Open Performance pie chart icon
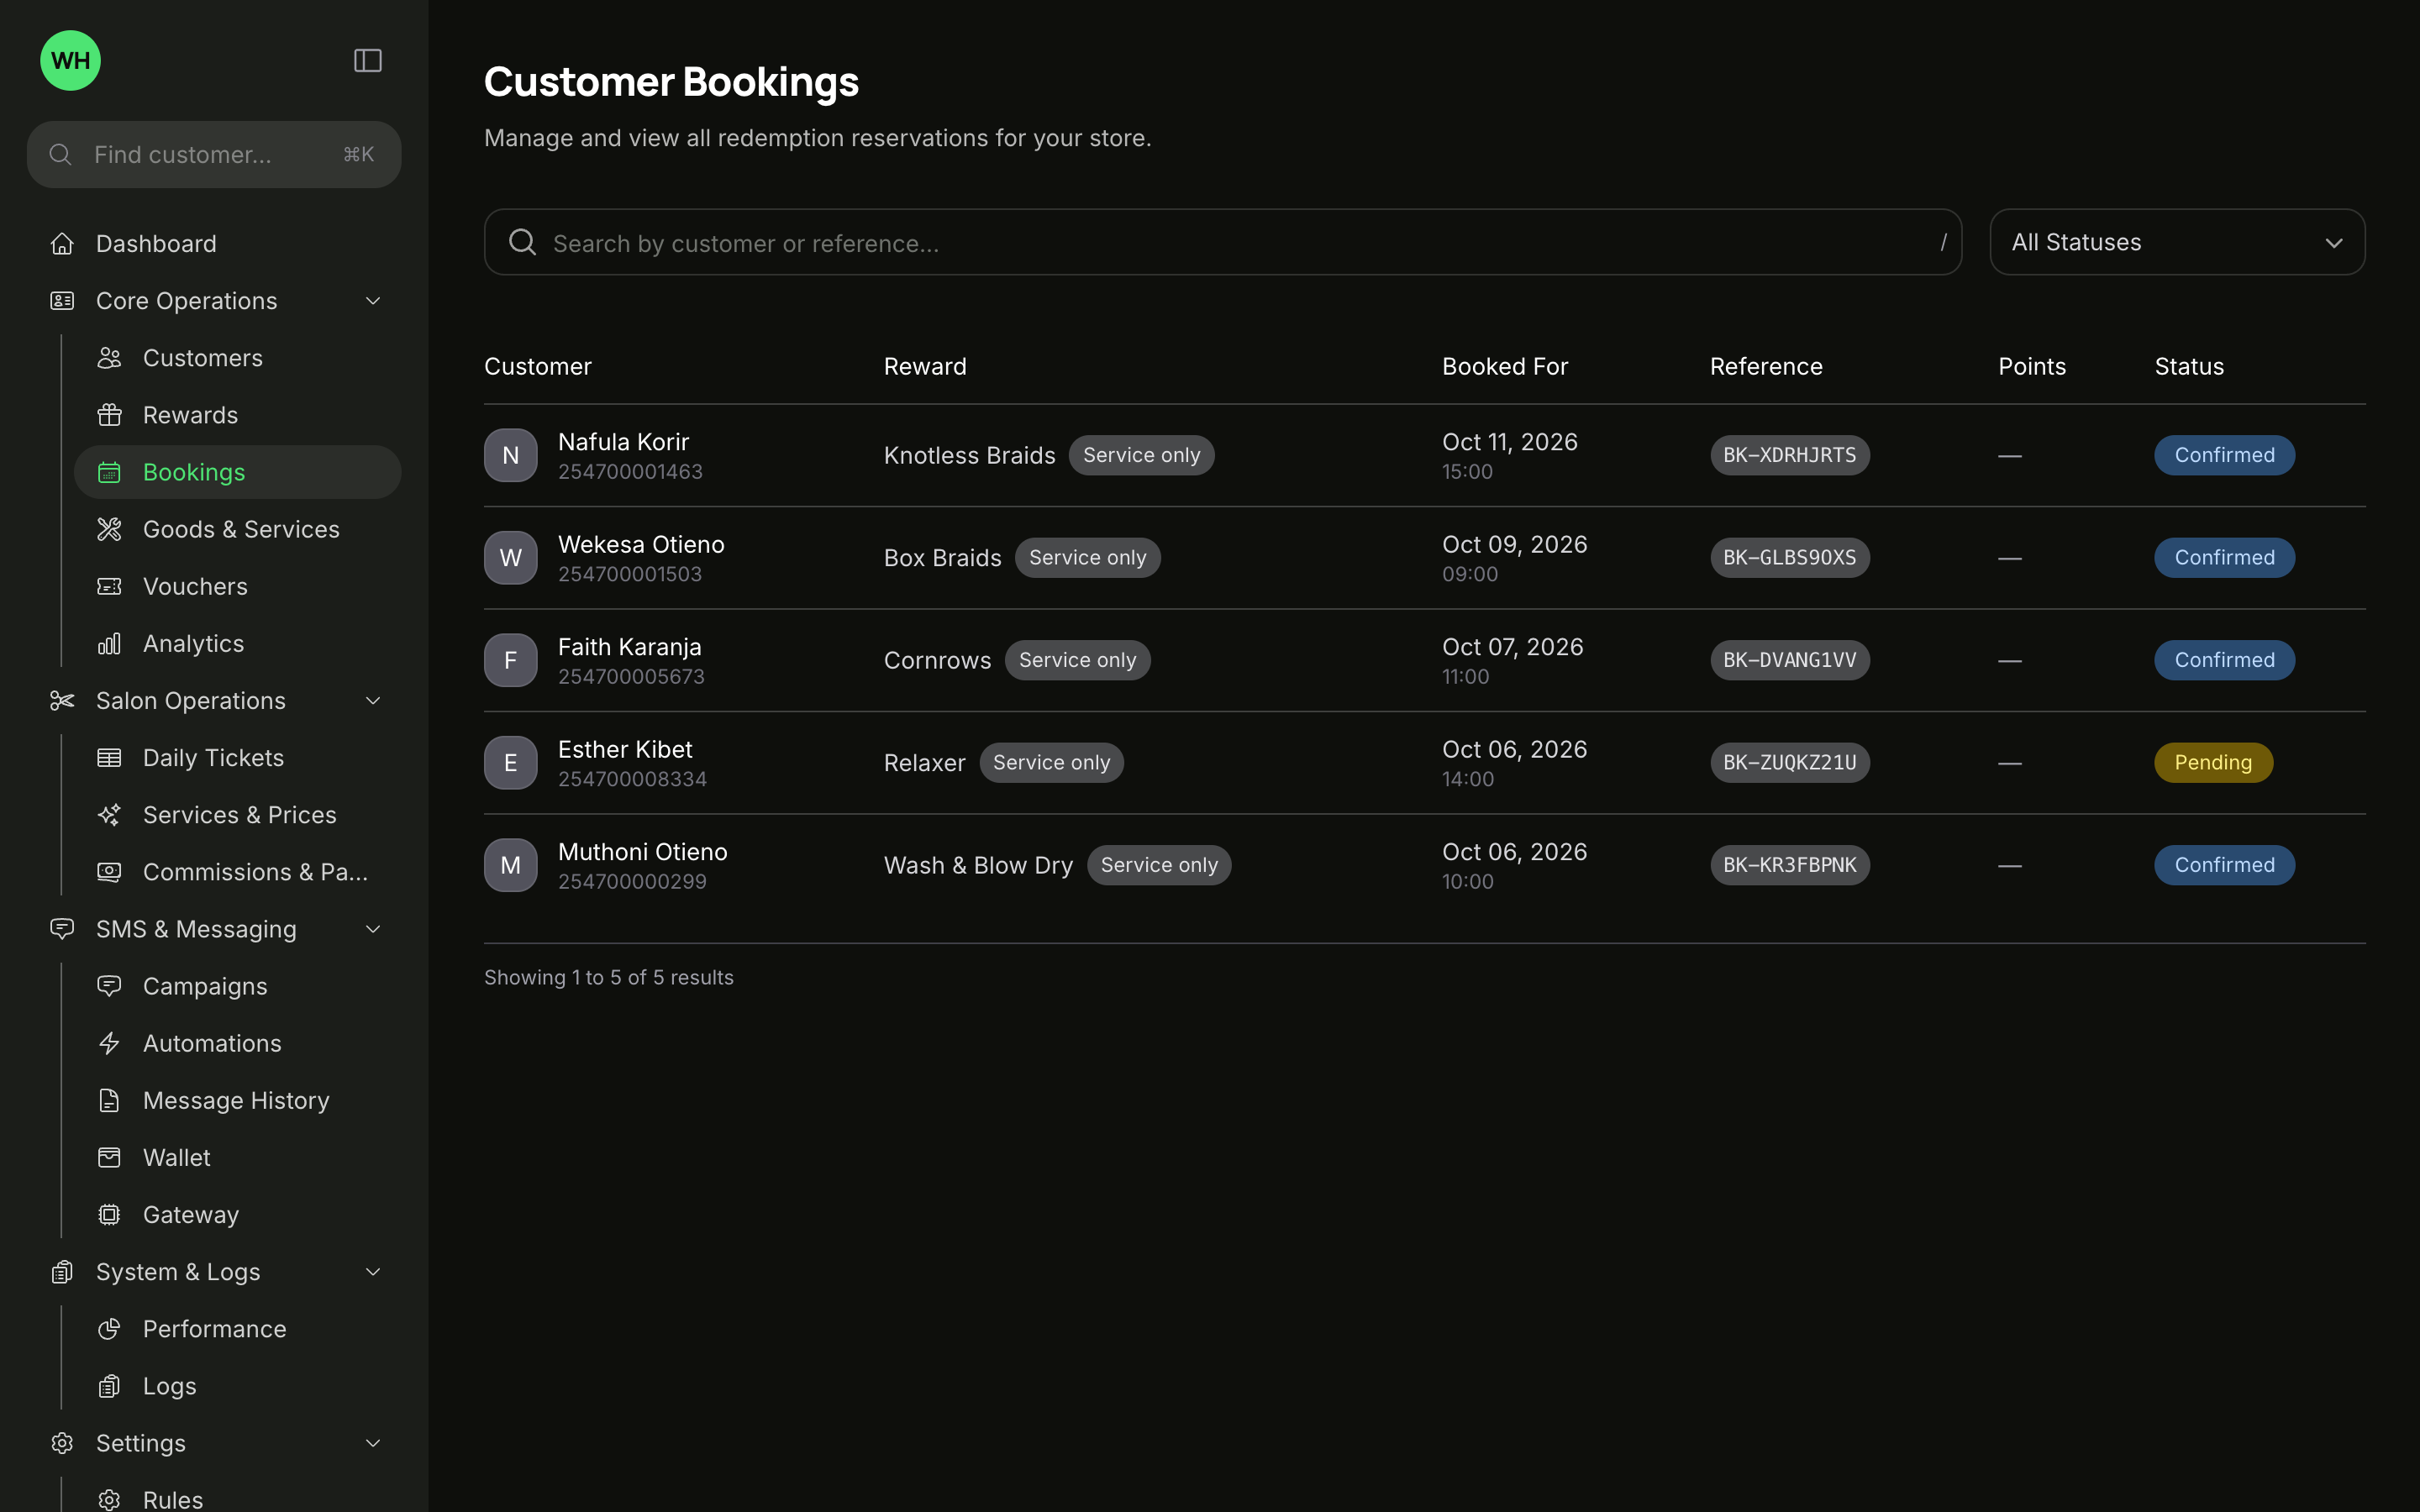2420x1512 pixels. tap(109, 1329)
